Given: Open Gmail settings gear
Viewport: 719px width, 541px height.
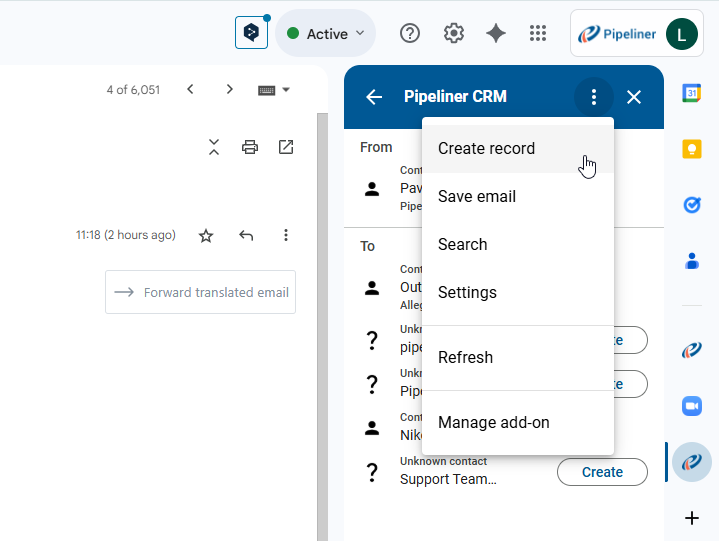Looking at the screenshot, I should [x=454, y=34].
